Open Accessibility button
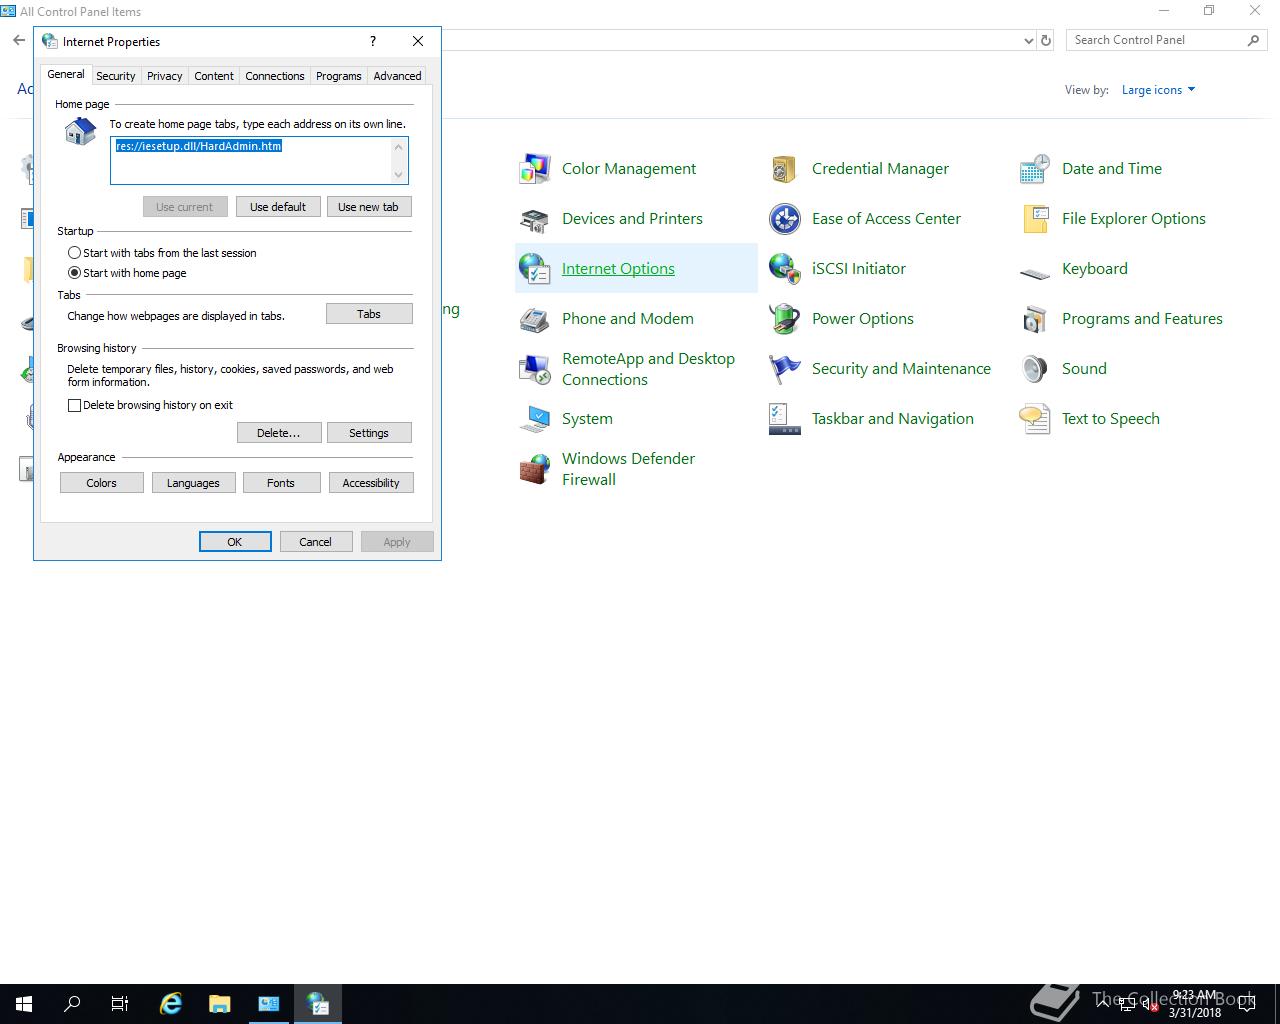Viewport: 1280px width, 1024px height. tap(371, 483)
